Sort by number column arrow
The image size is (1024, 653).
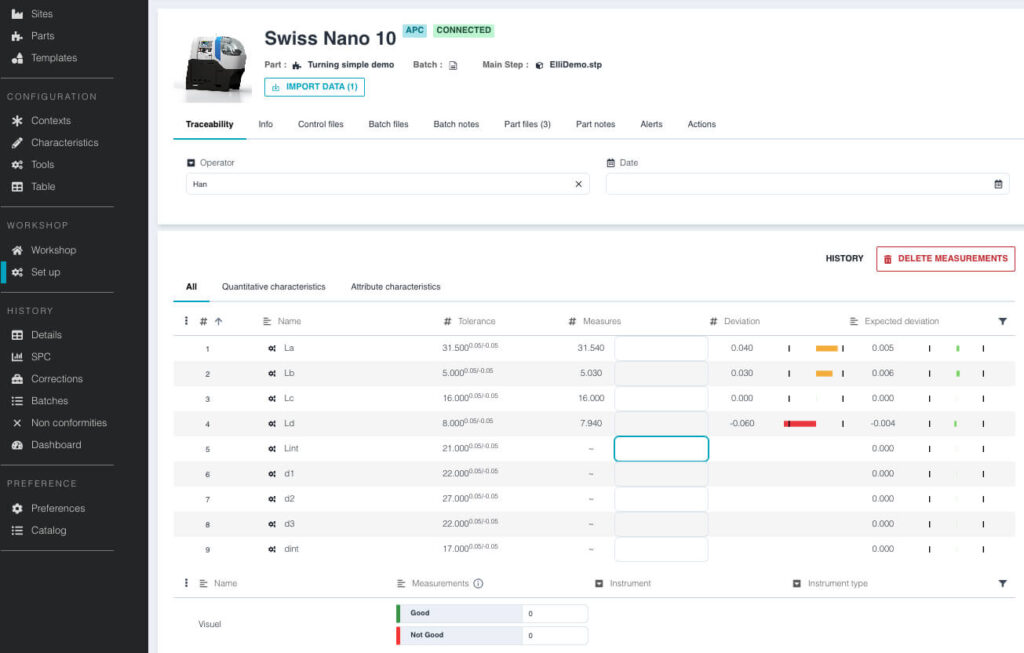coord(218,321)
